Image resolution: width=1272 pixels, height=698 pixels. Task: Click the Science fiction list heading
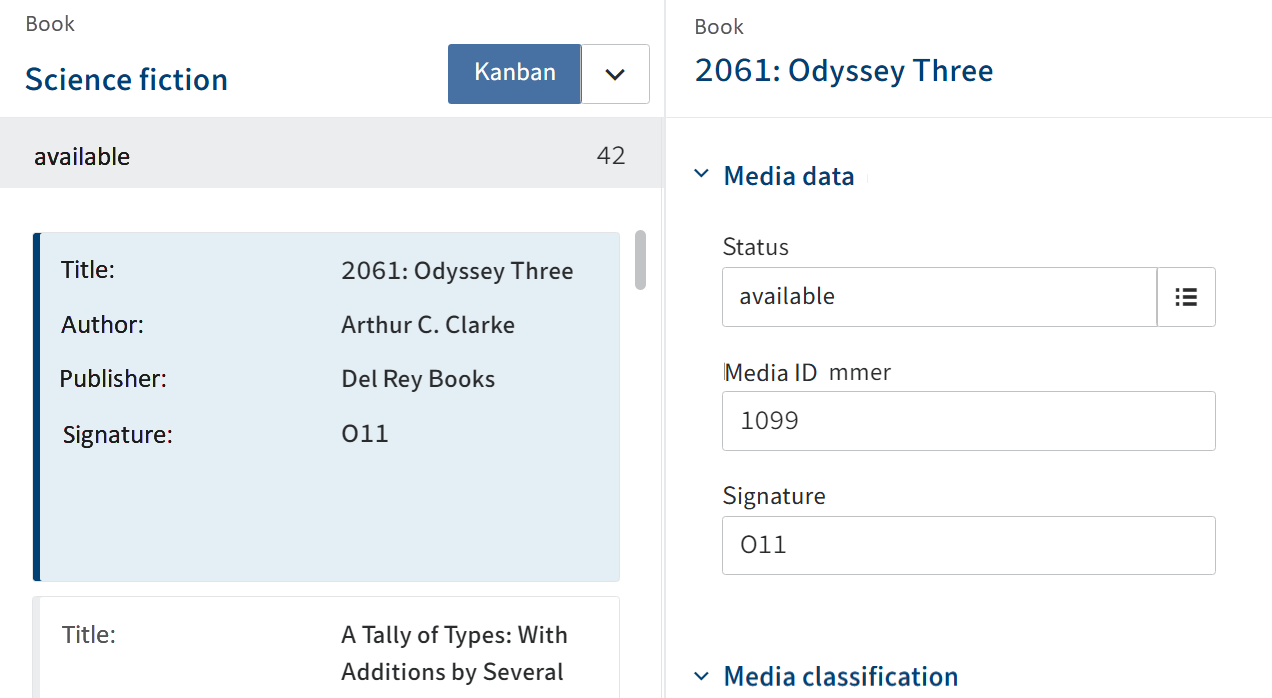coord(126,80)
